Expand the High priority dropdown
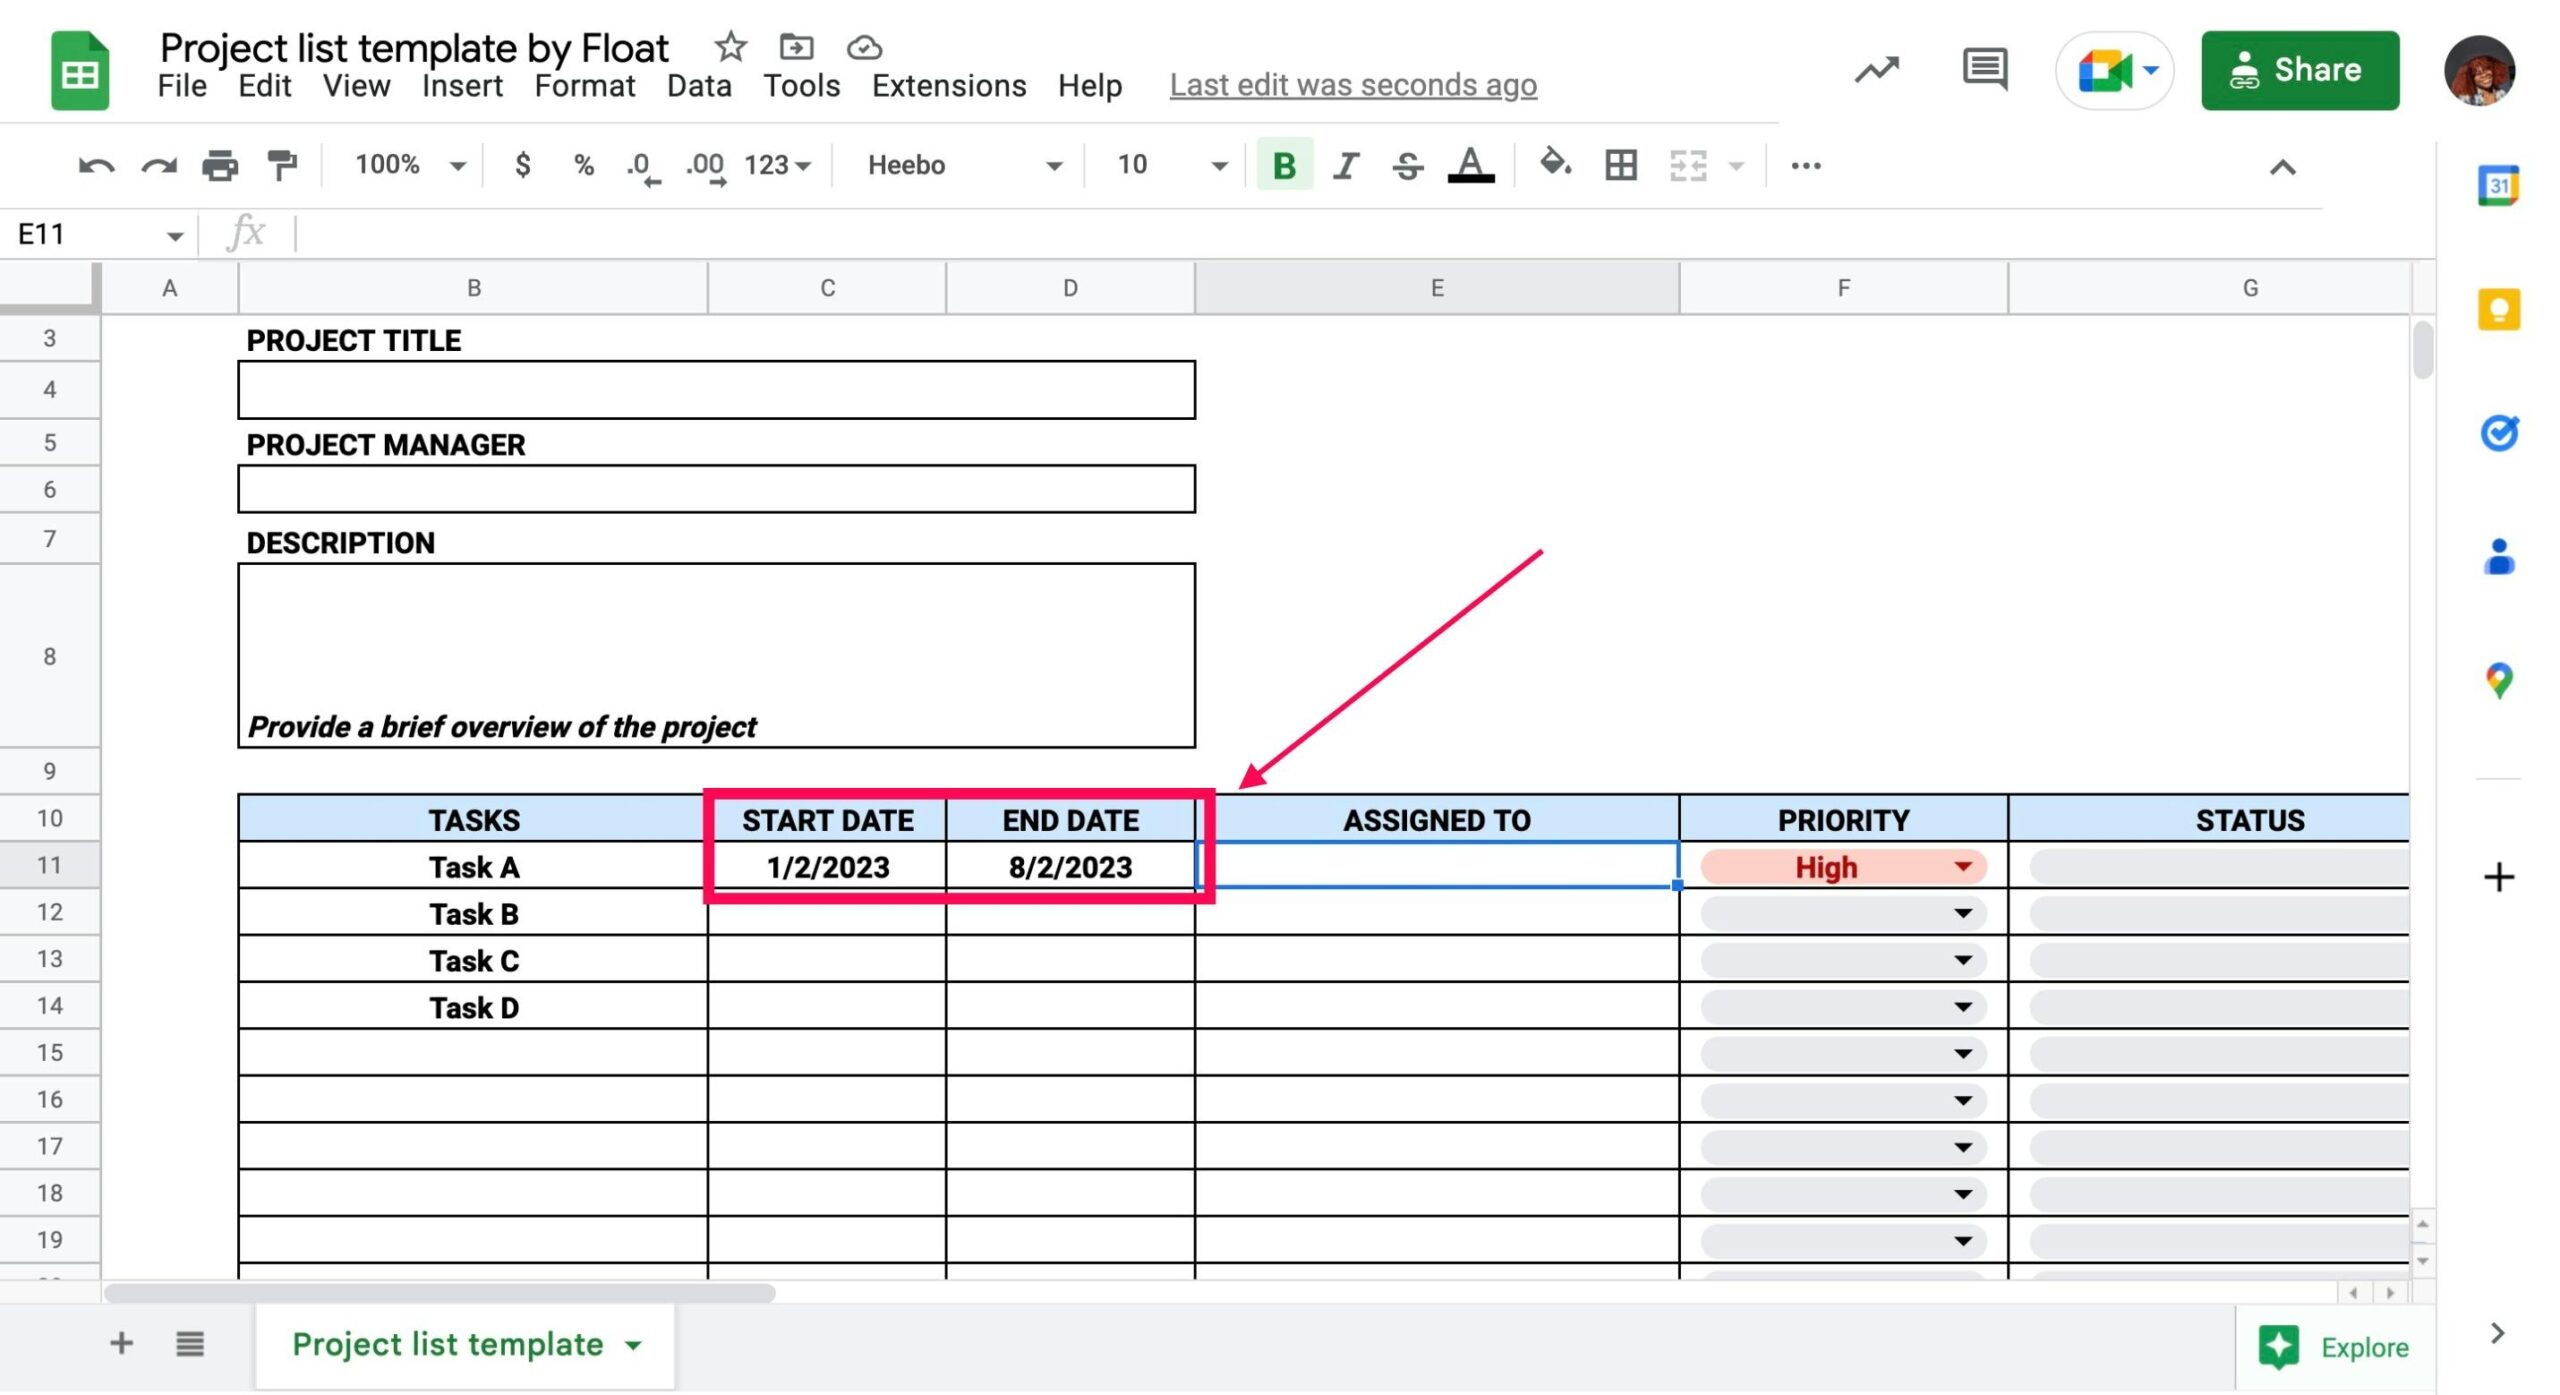 click(x=1962, y=867)
